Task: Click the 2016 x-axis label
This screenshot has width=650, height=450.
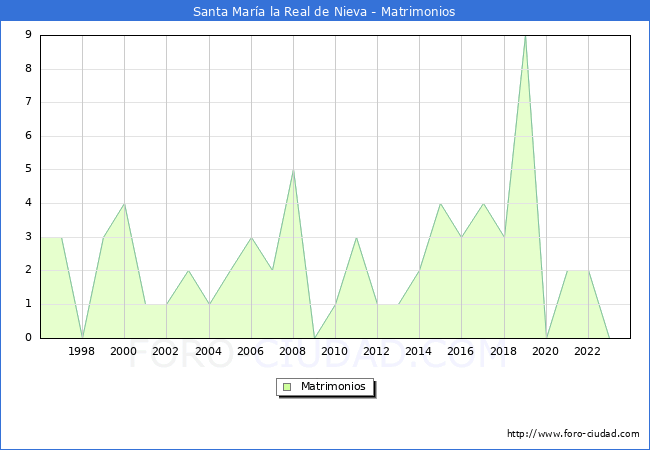Action: 461,351
